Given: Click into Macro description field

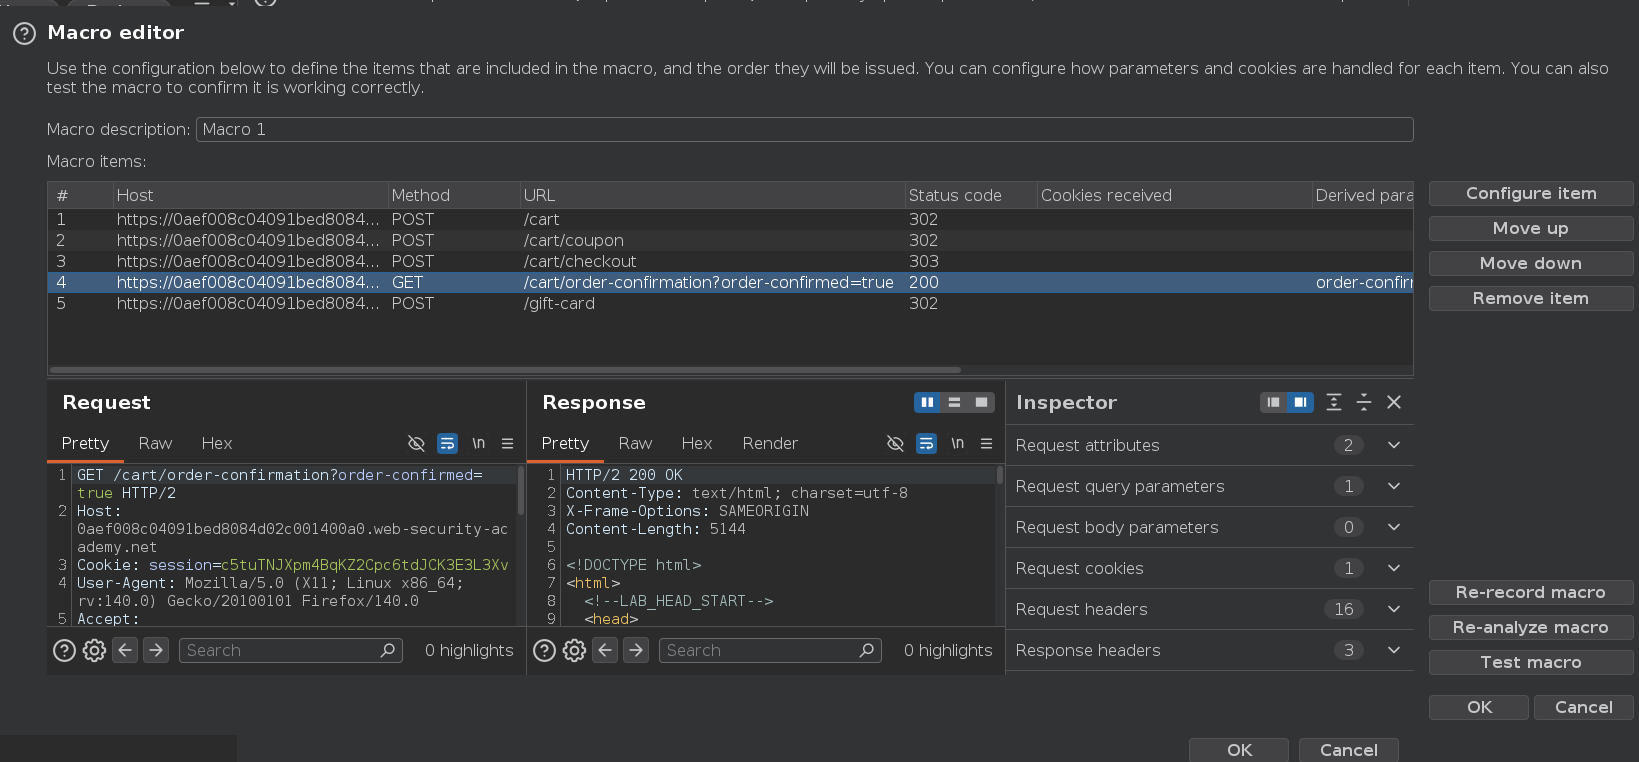Looking at the screenshot, I should (x=804, y=129).
